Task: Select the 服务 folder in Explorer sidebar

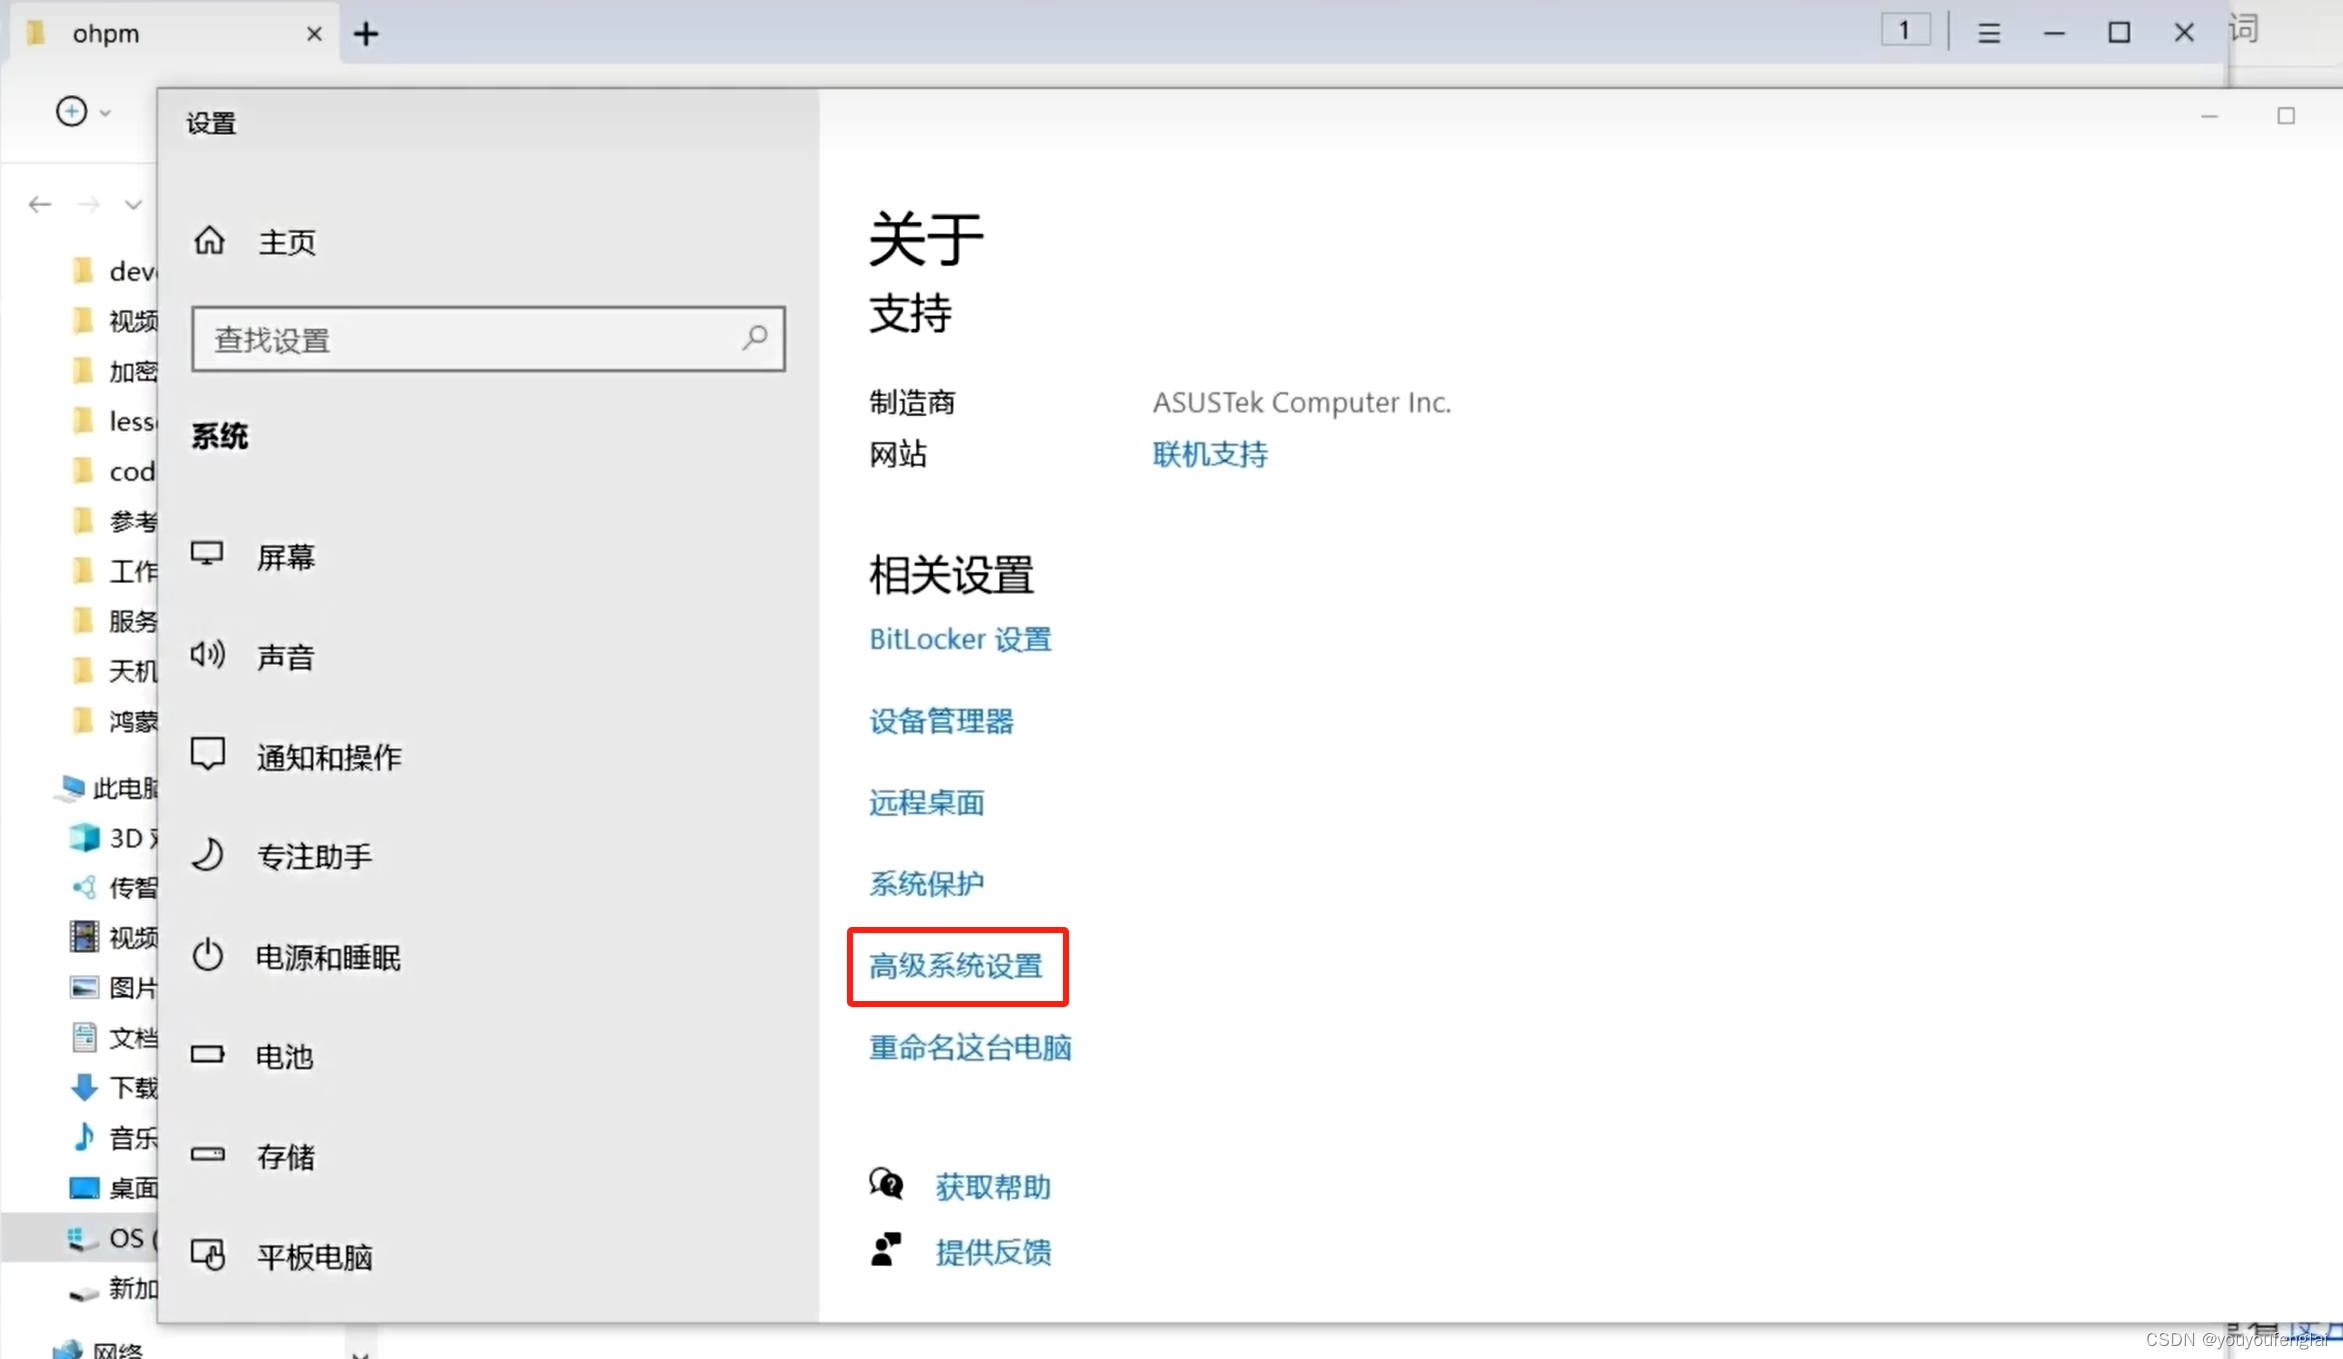Action: point(114,621)
